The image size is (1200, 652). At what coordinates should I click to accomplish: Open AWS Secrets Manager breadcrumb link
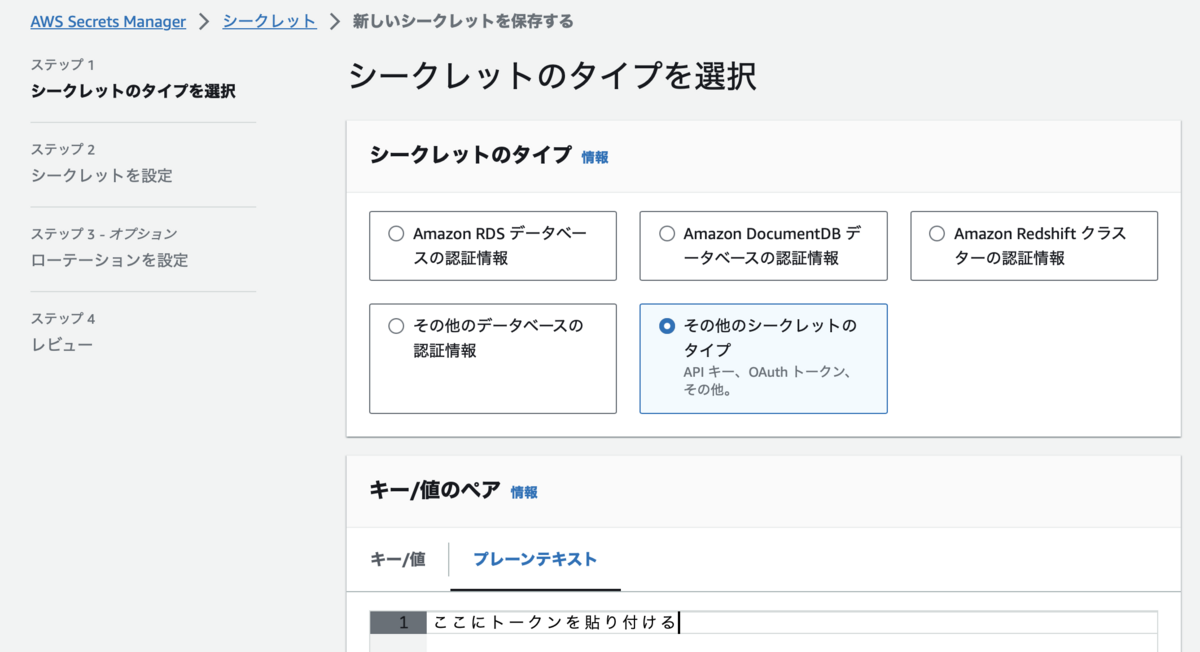[108, 22]
